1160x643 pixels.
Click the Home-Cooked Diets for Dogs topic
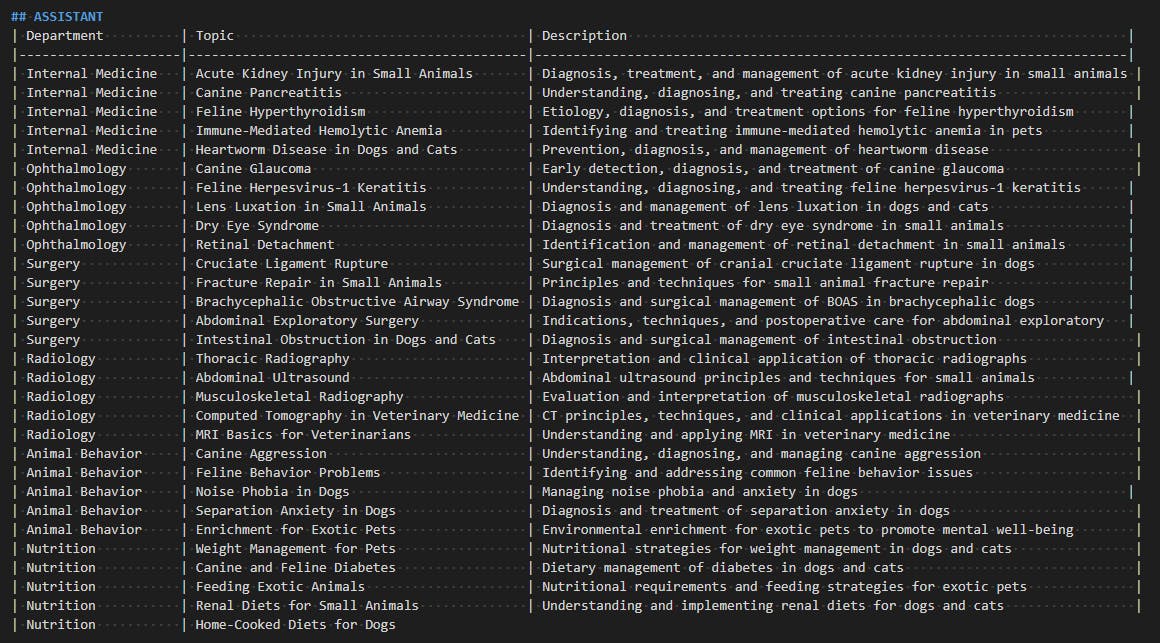(295, 625)
